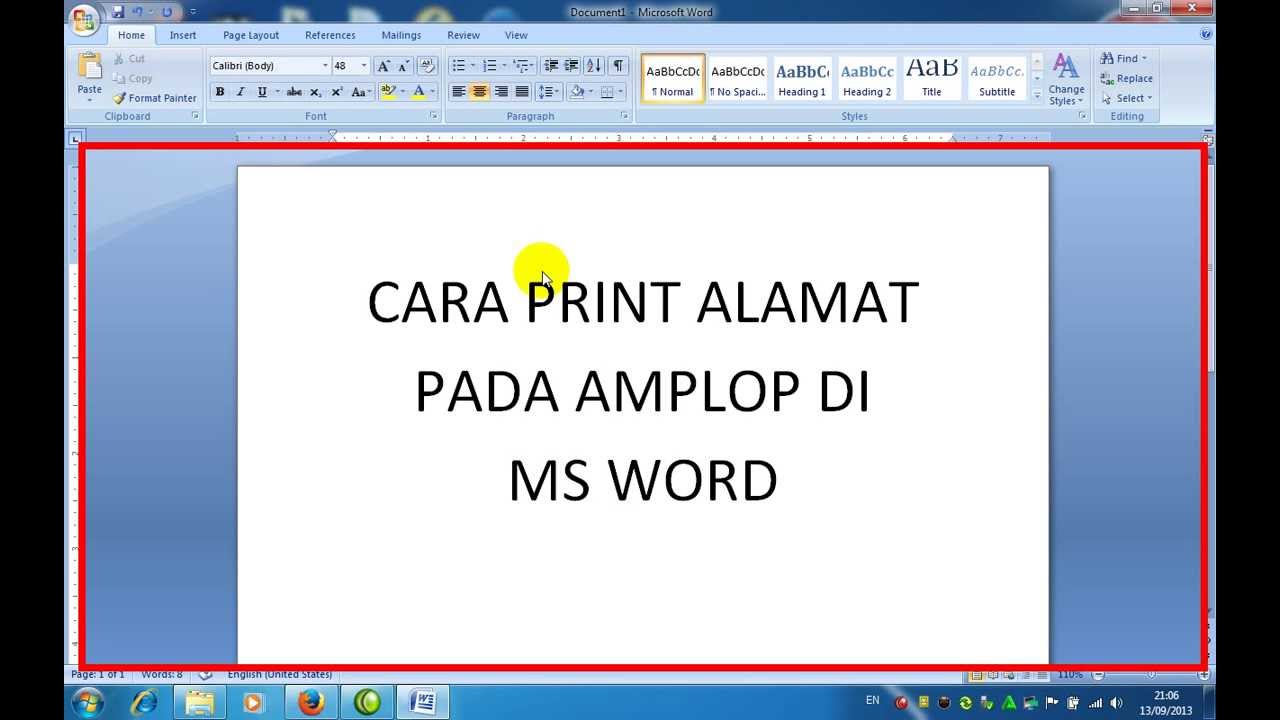Apply the Heading 1 style
Screen dimensions: 1280x720
[802, 78]
